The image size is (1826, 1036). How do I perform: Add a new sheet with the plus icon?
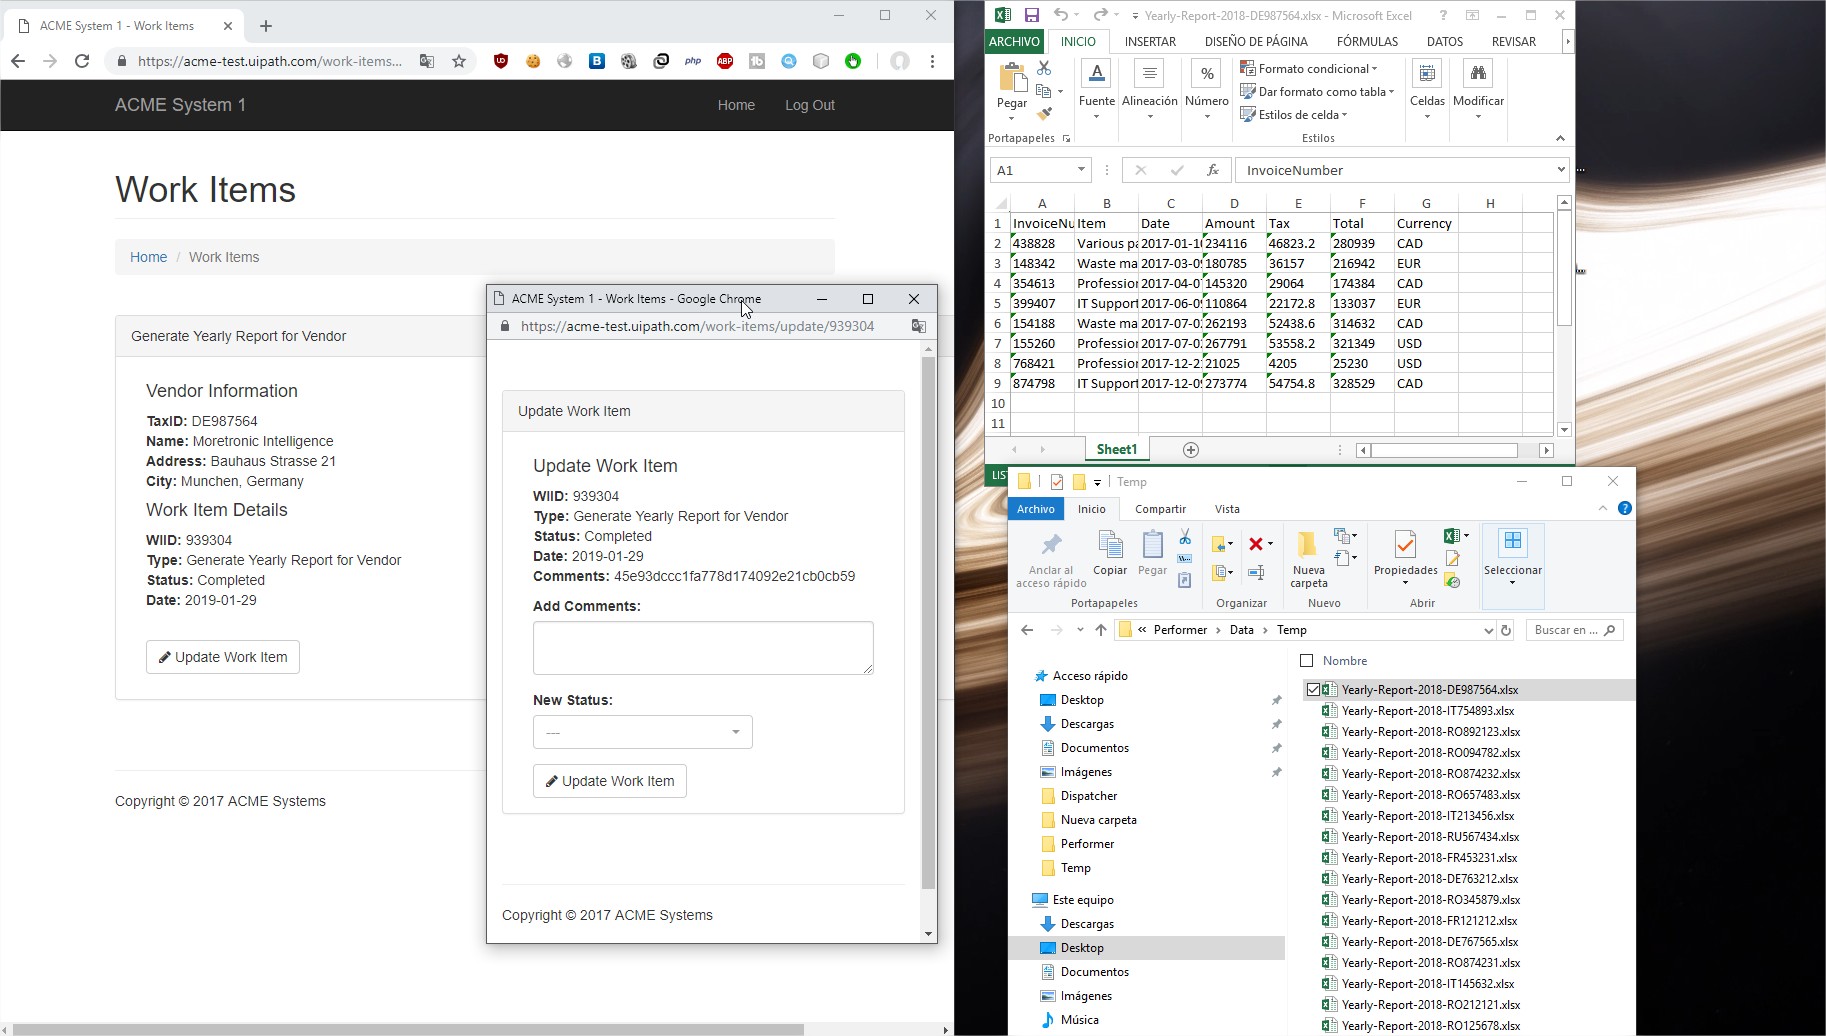point(1190,450)
